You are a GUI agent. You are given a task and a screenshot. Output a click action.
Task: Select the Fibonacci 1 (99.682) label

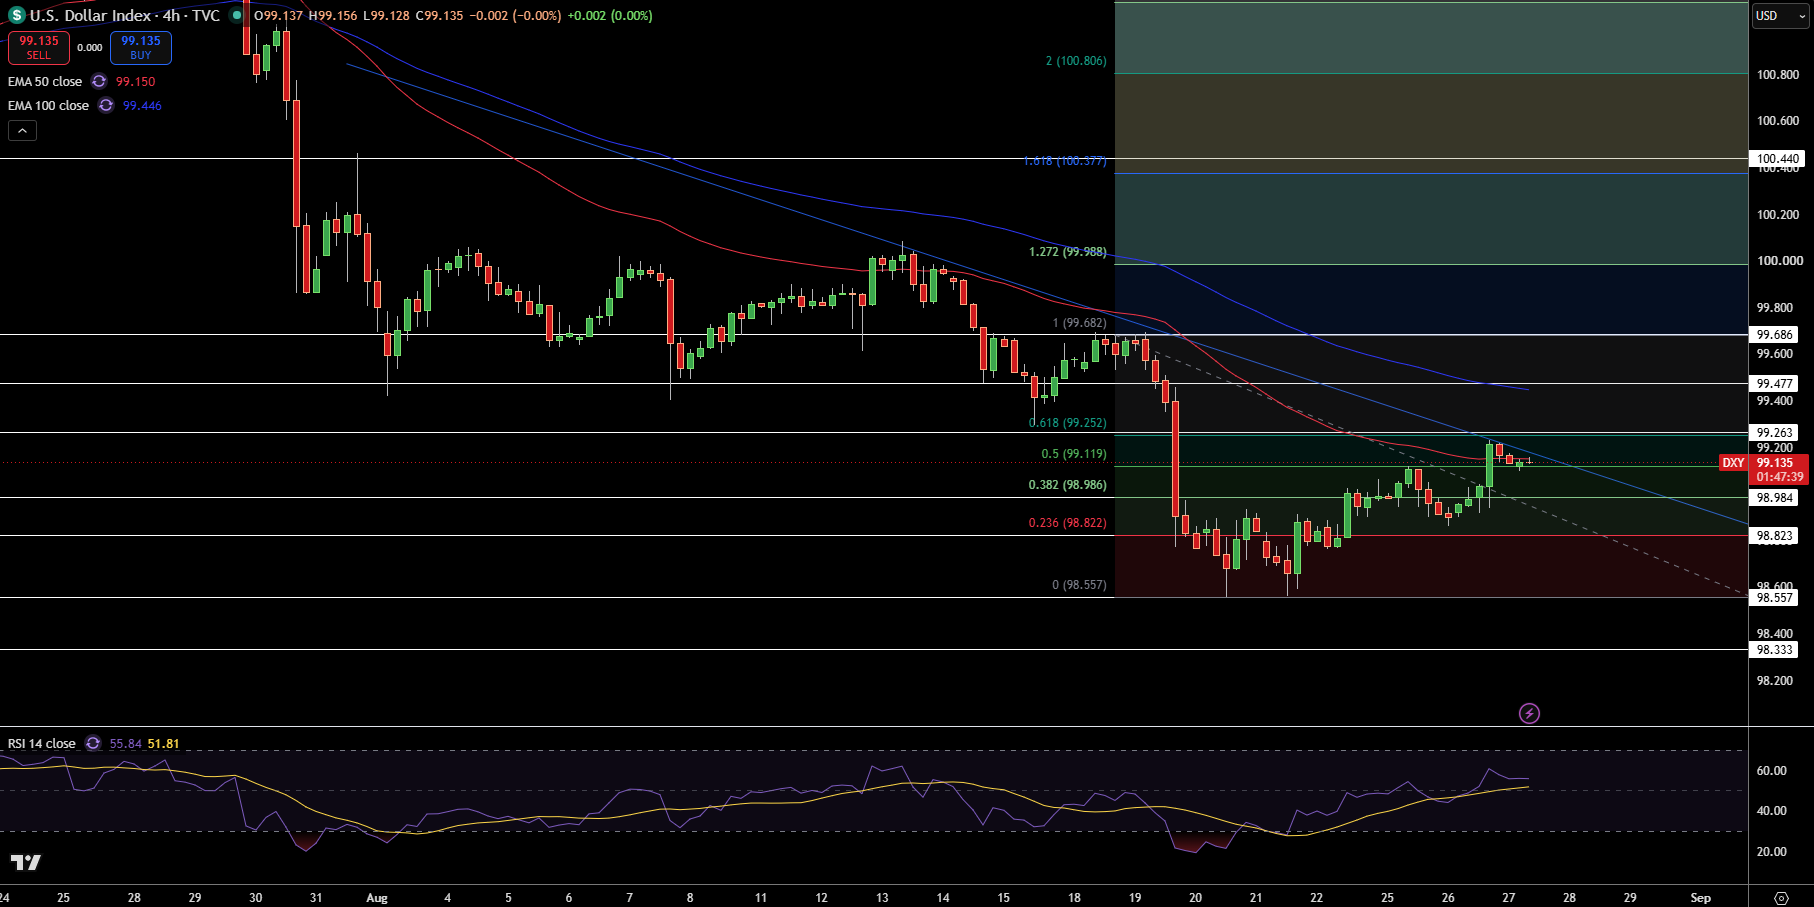[x=1080, y=322]
